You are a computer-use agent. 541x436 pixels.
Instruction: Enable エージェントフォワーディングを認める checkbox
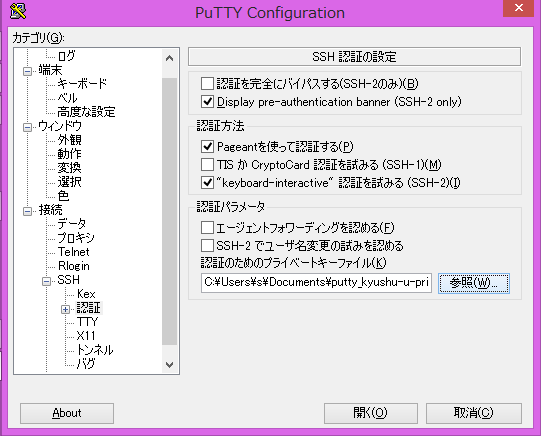(x=207, y=228)
